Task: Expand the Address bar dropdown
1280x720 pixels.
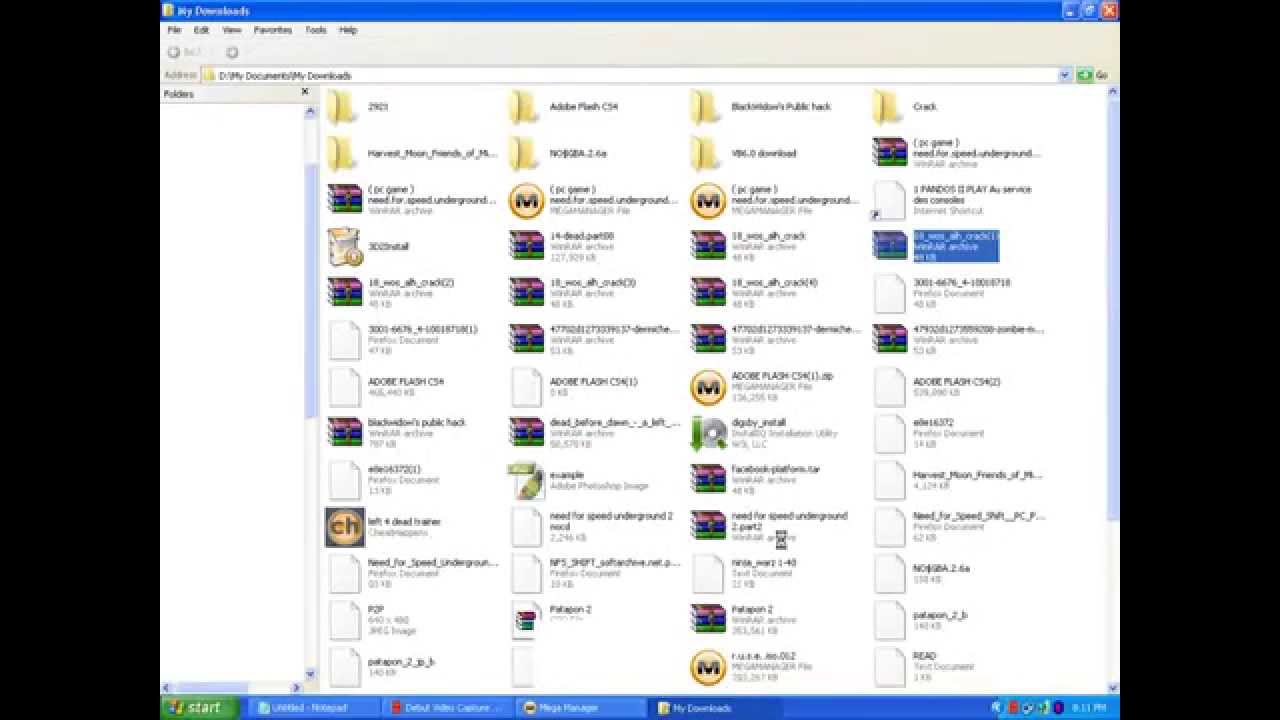Action: coord(1065,75)
